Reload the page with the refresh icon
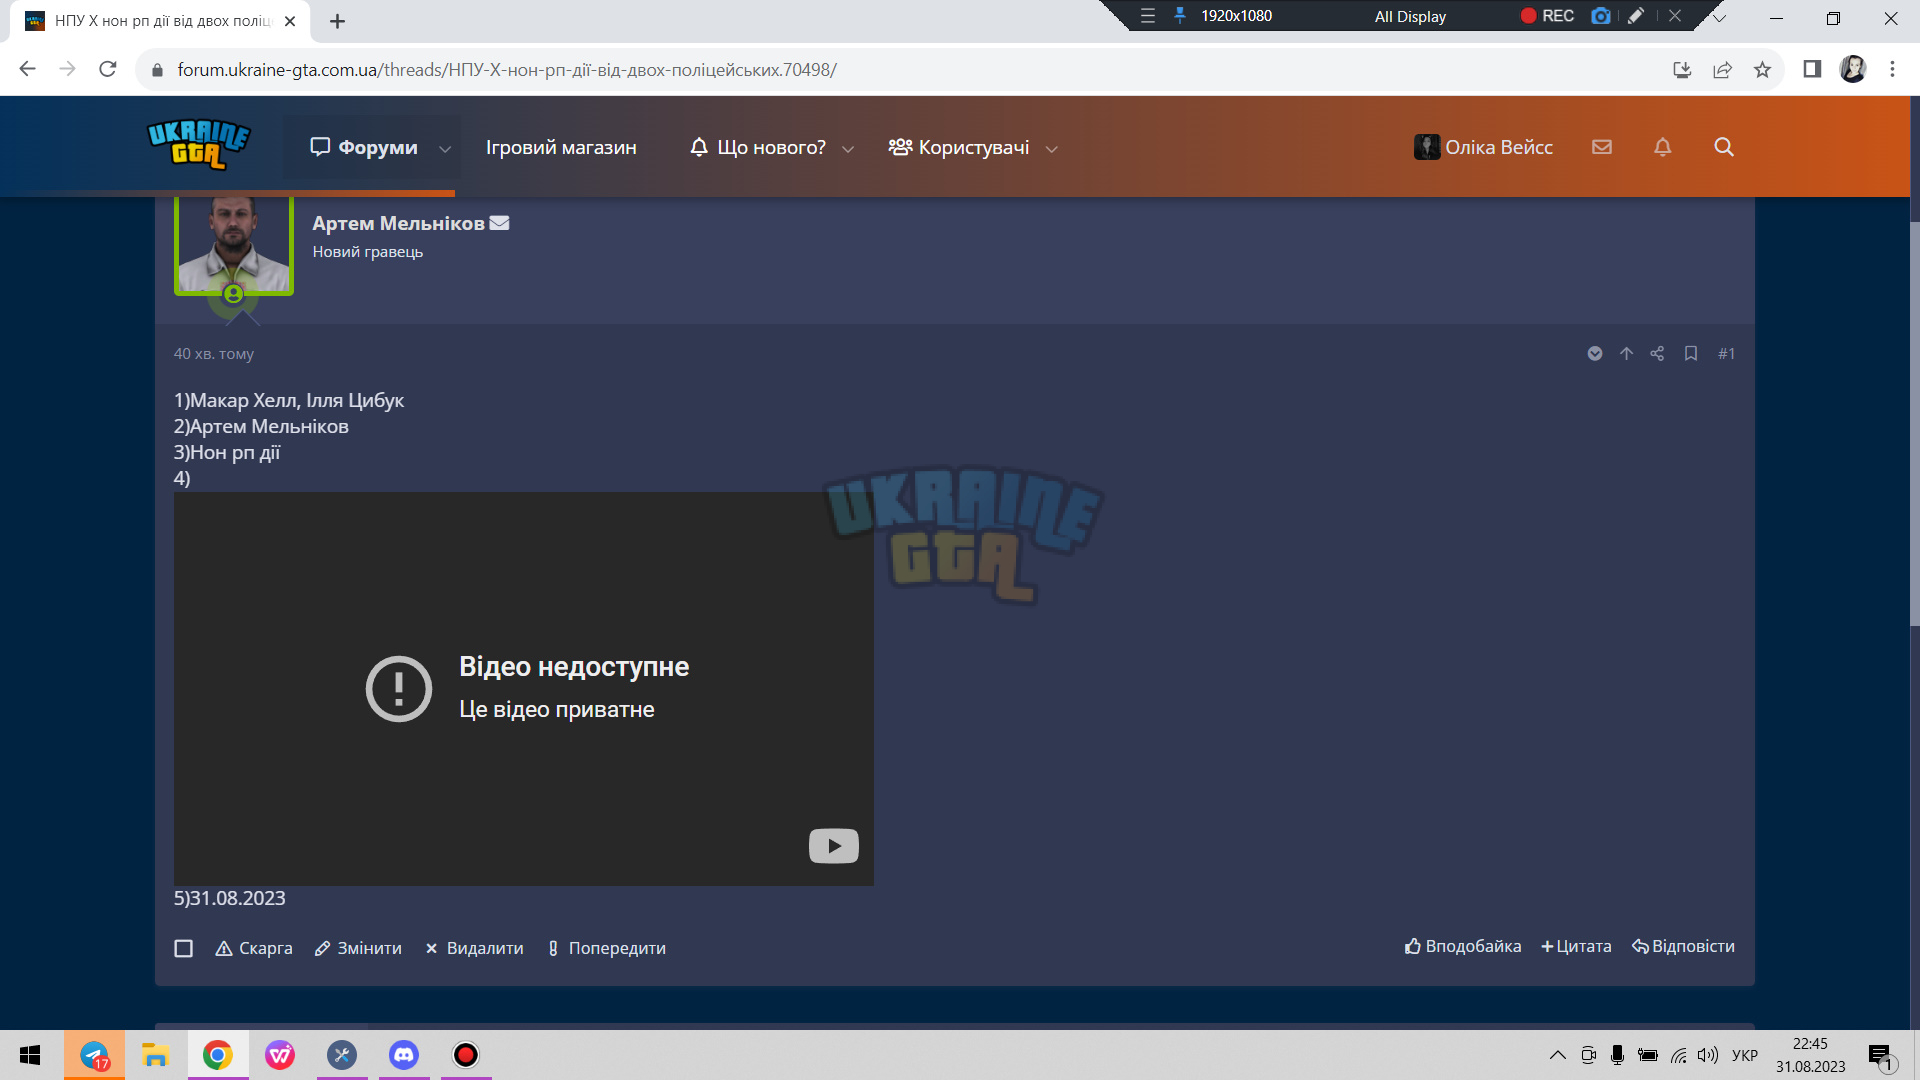The image size is (1920, 1080). (x=108, y=69)
